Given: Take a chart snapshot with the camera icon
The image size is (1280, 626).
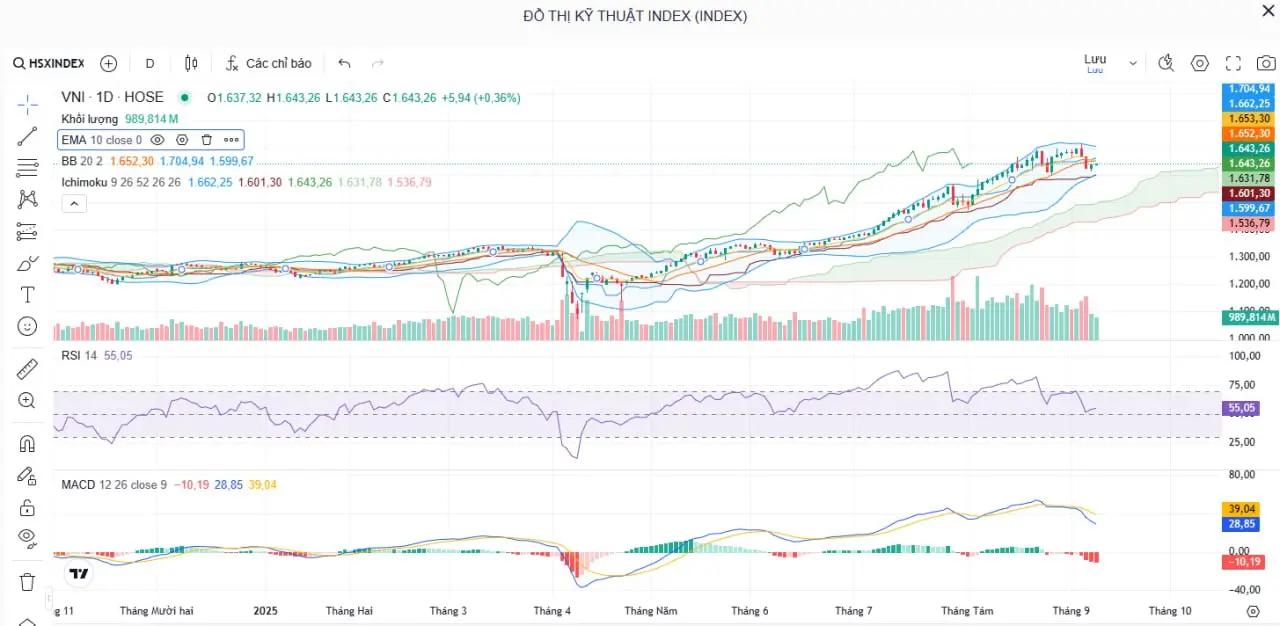Looking at the screenshot, I should click(x=1265, y=62).
